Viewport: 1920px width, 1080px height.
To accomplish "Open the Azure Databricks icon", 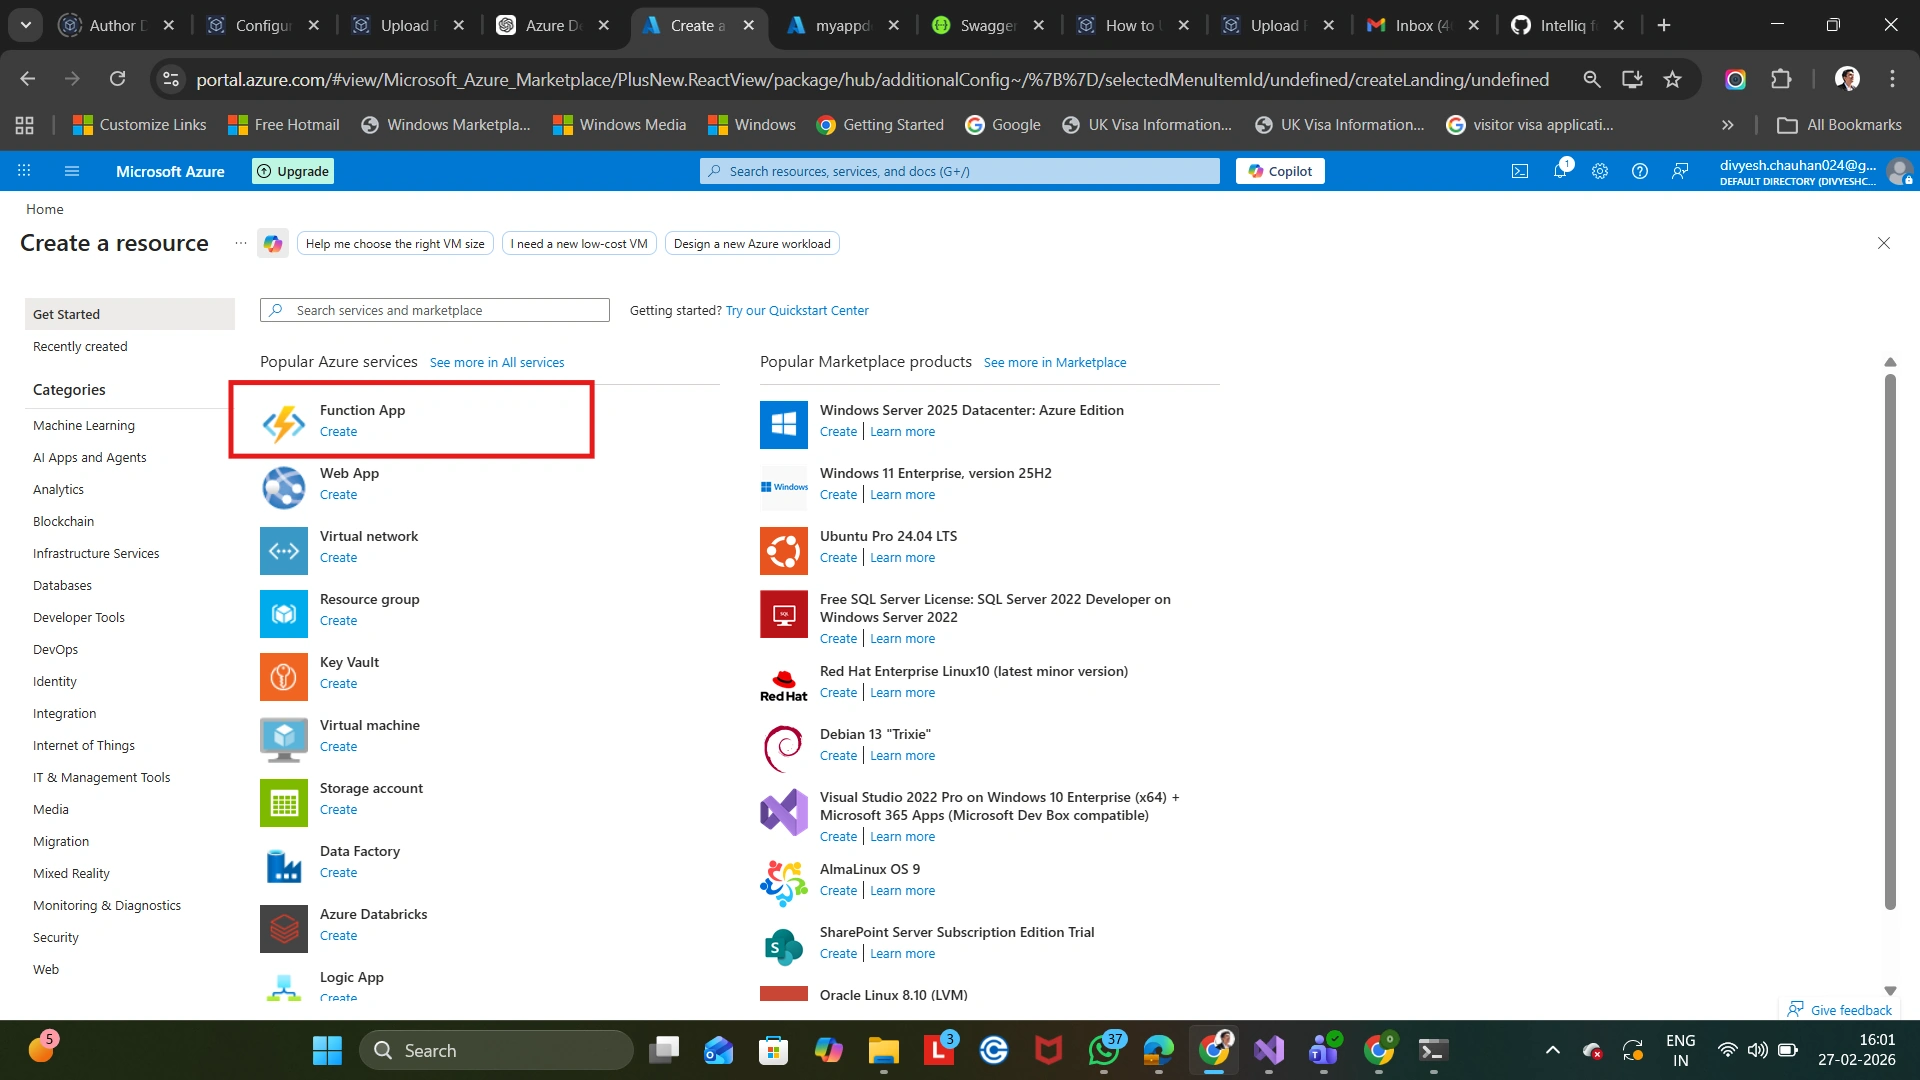I will pos(284,928).
